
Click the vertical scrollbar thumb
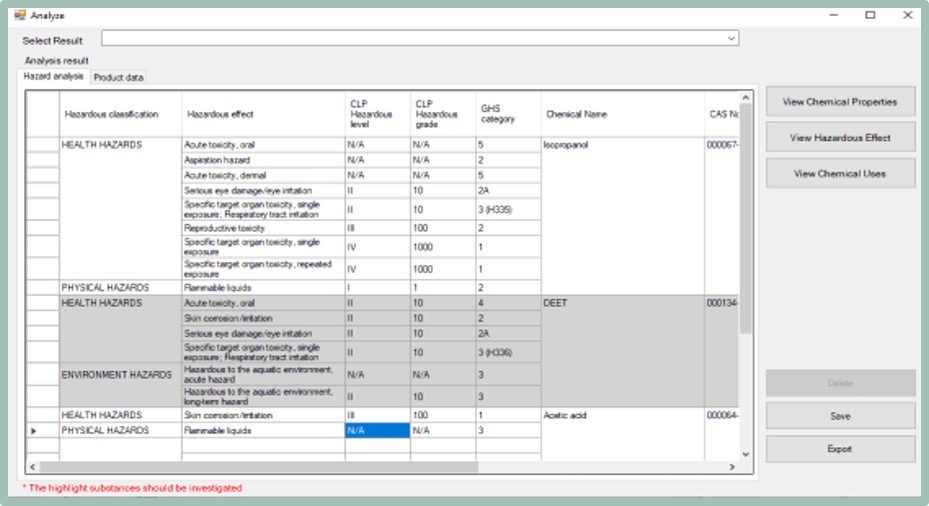click(745, 219)
